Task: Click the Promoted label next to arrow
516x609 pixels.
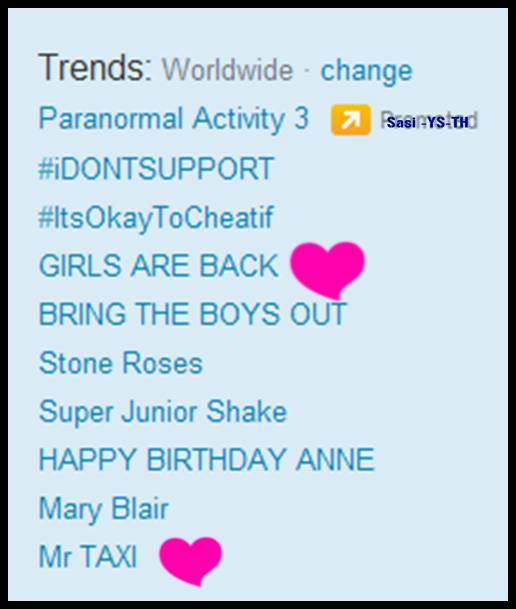Action: pyautogui.click(x=429, y=121)
